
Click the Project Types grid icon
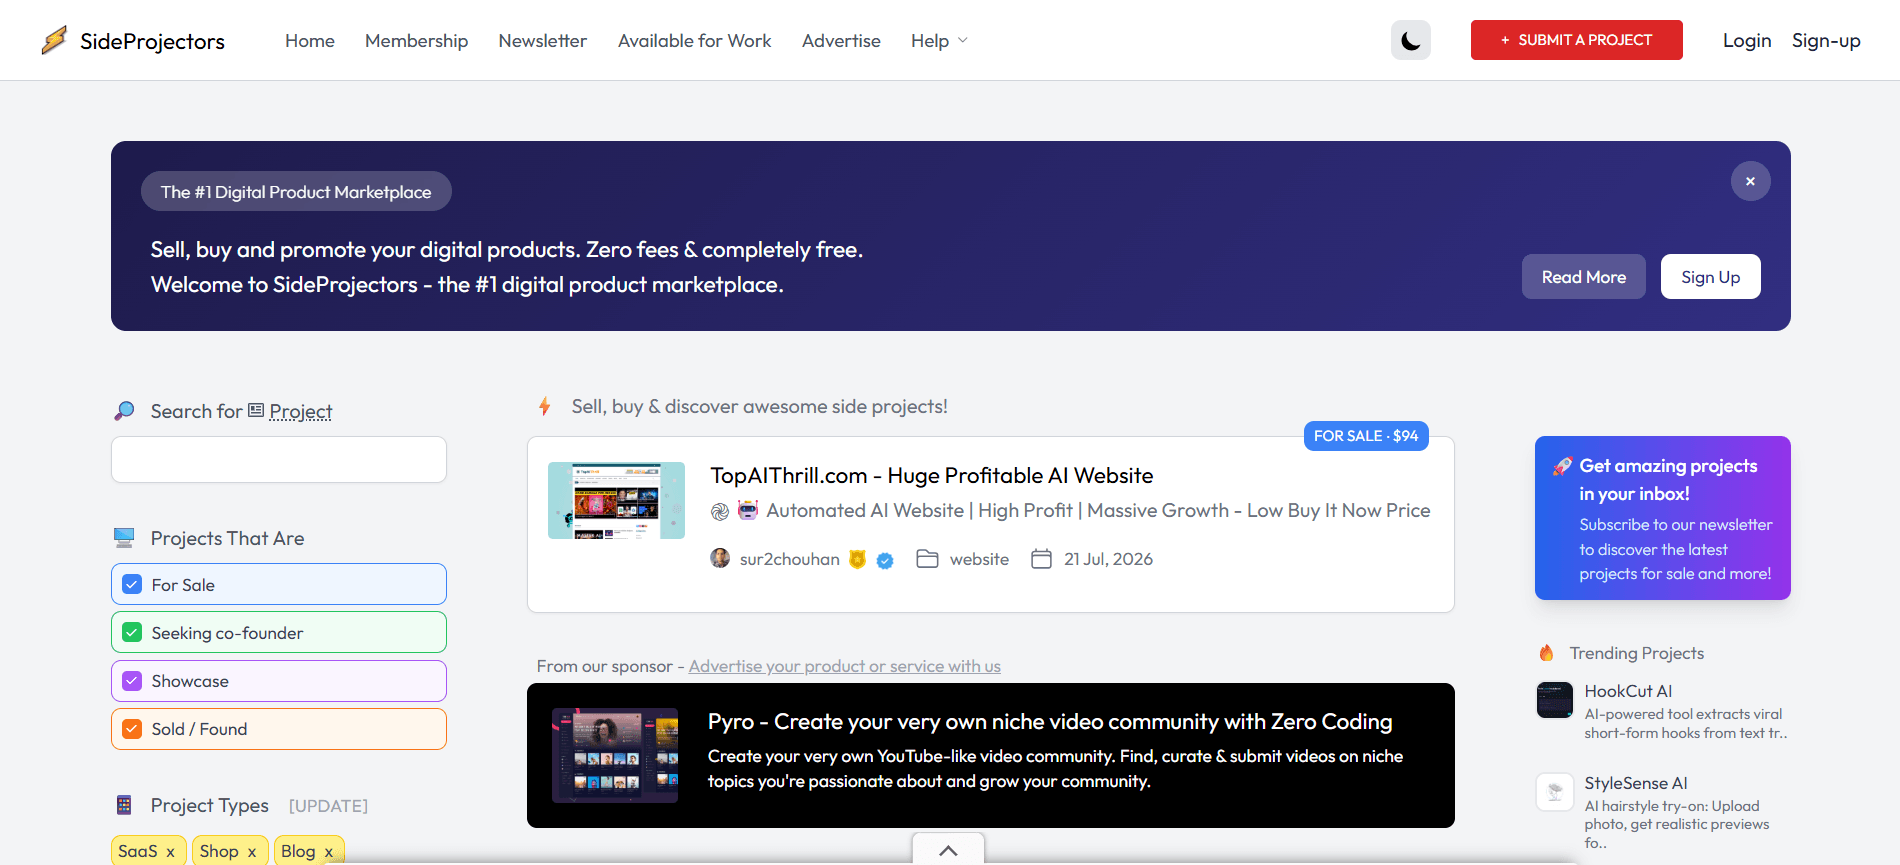(124, 805)
